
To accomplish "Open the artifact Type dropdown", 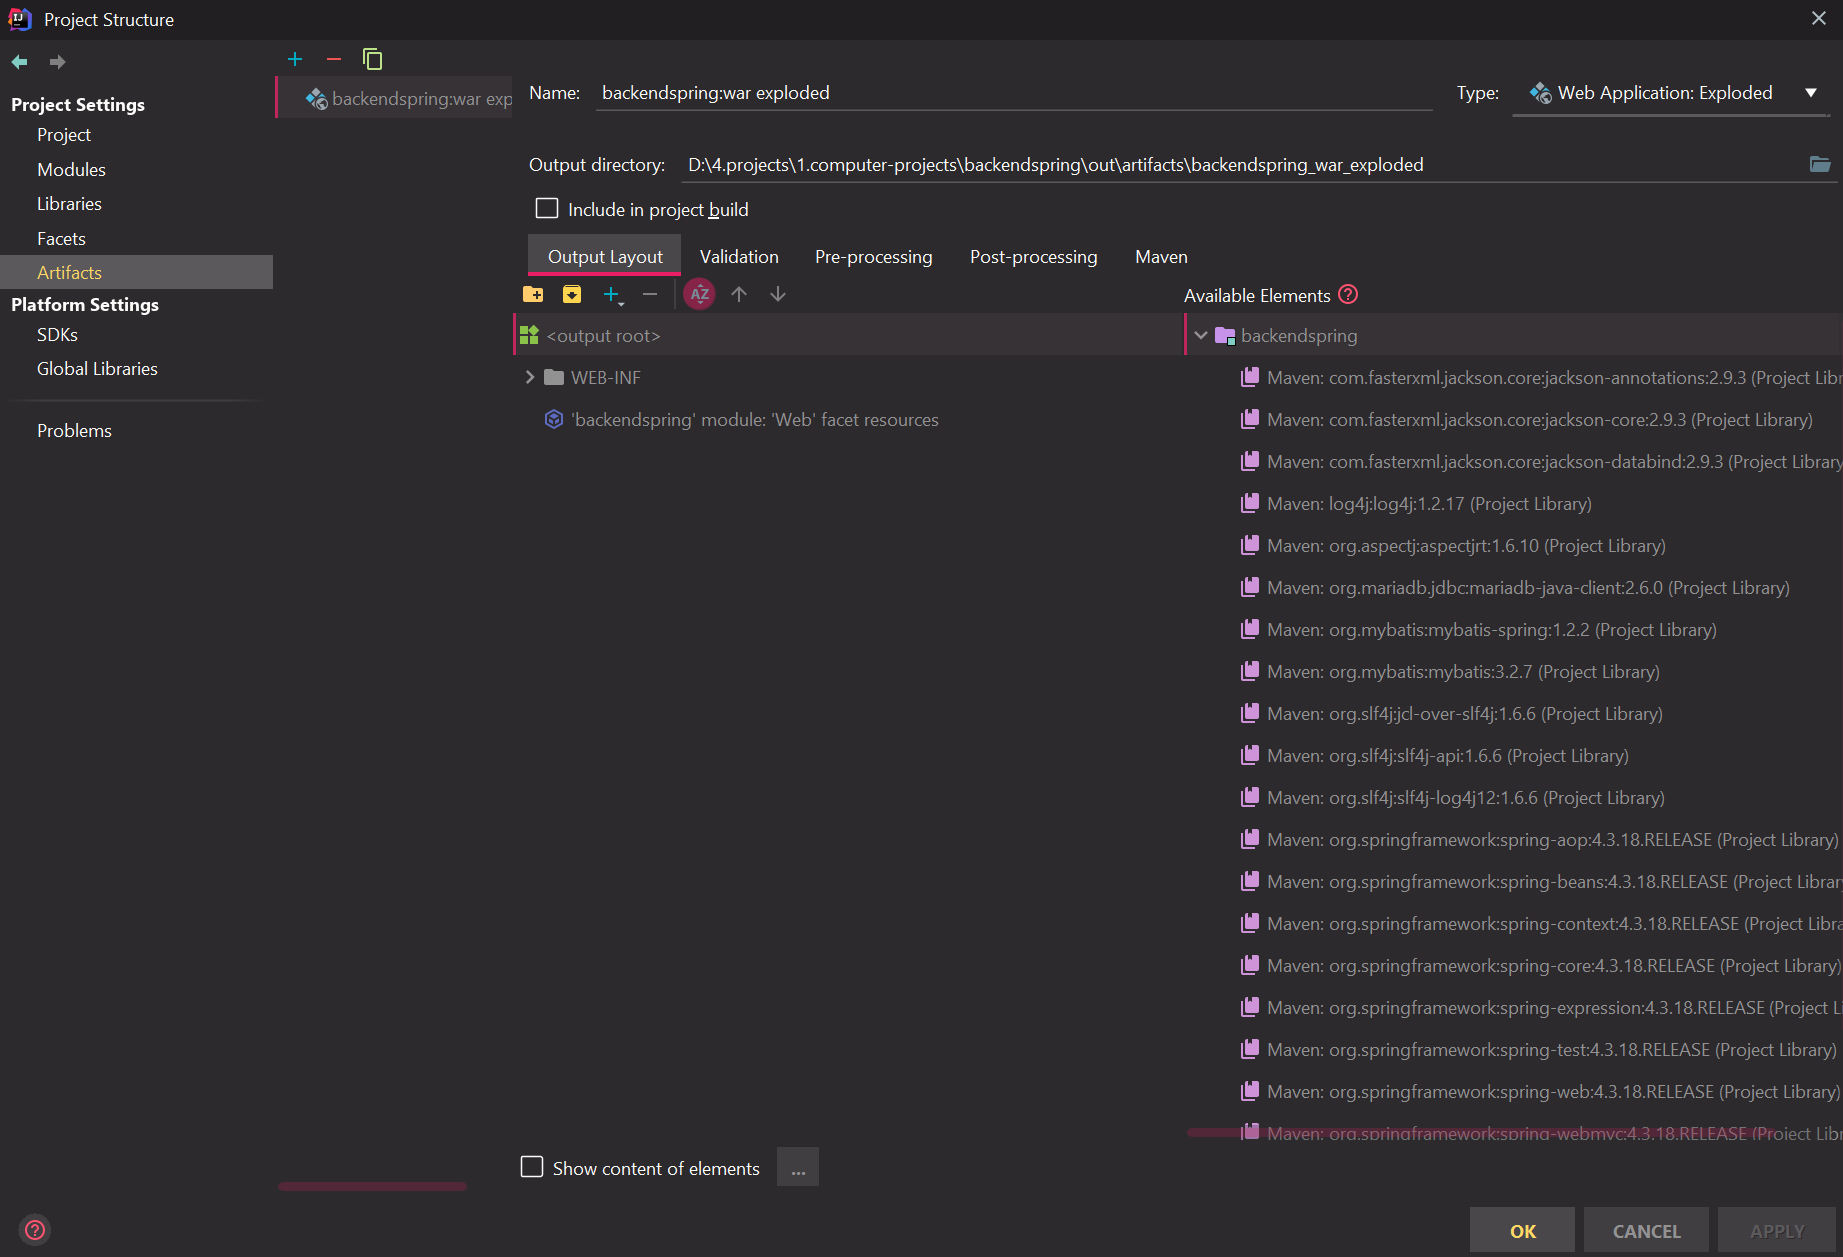I will click(1671, 93).
